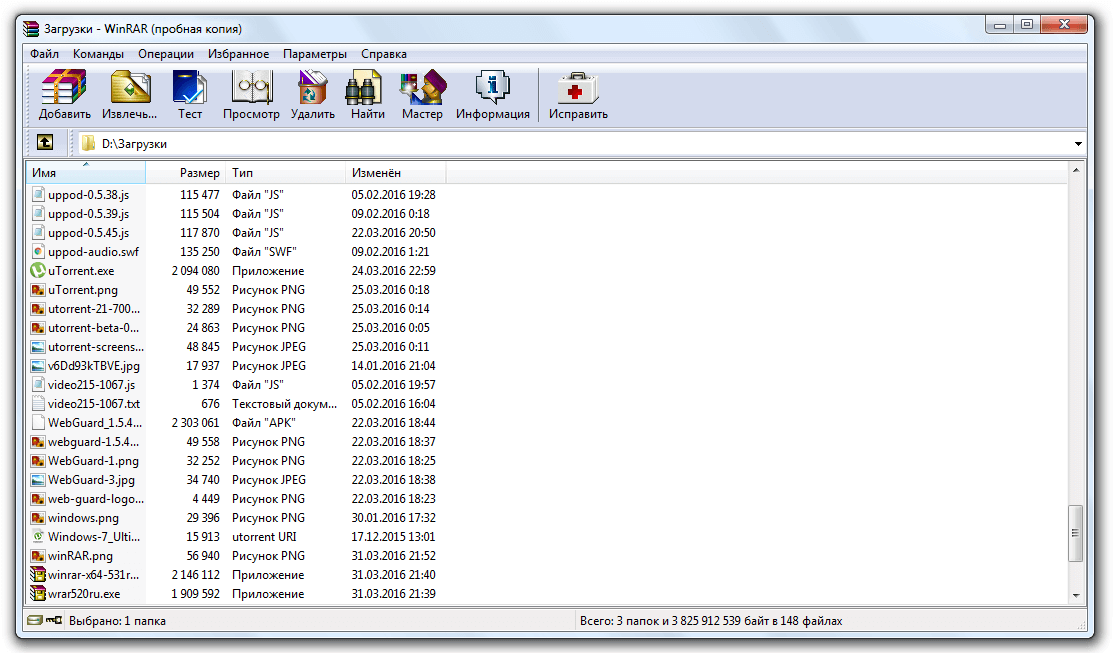The width and height of the screenshot is (1113, 653).
Task: Open the Команды menu
Action: pos(98,54)
